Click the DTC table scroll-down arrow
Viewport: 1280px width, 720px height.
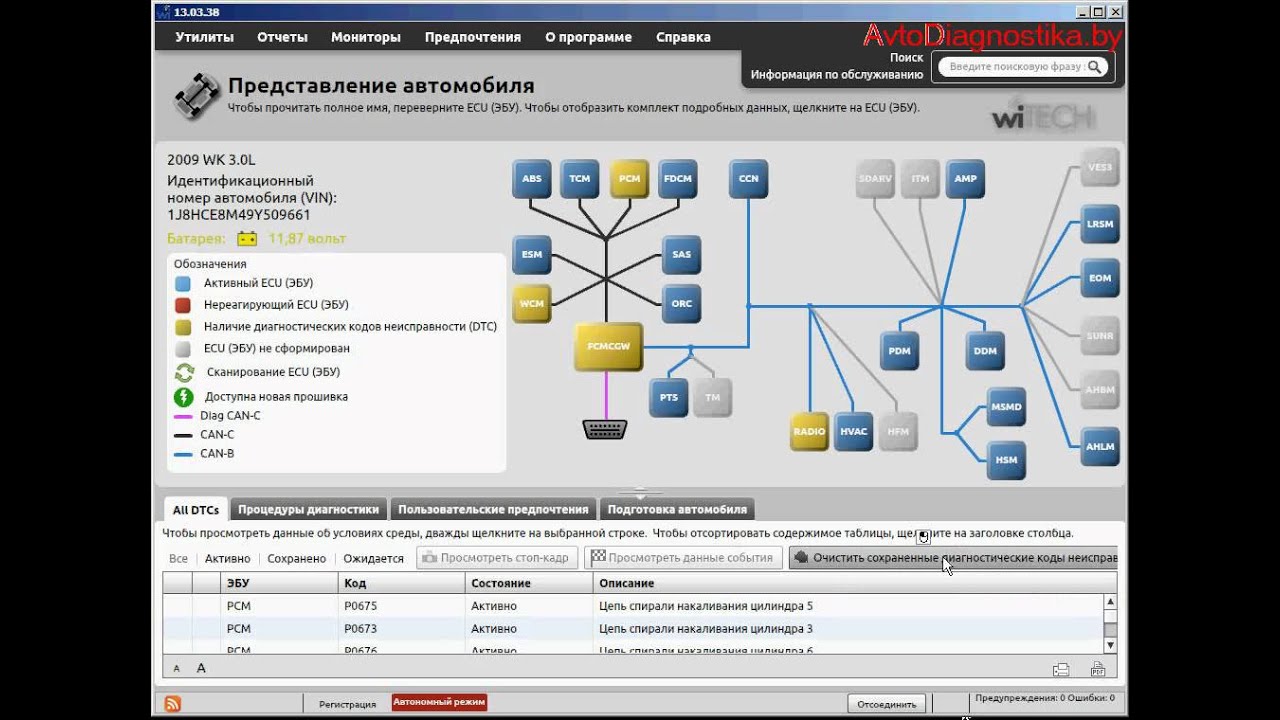click(x=1110, y=646)
